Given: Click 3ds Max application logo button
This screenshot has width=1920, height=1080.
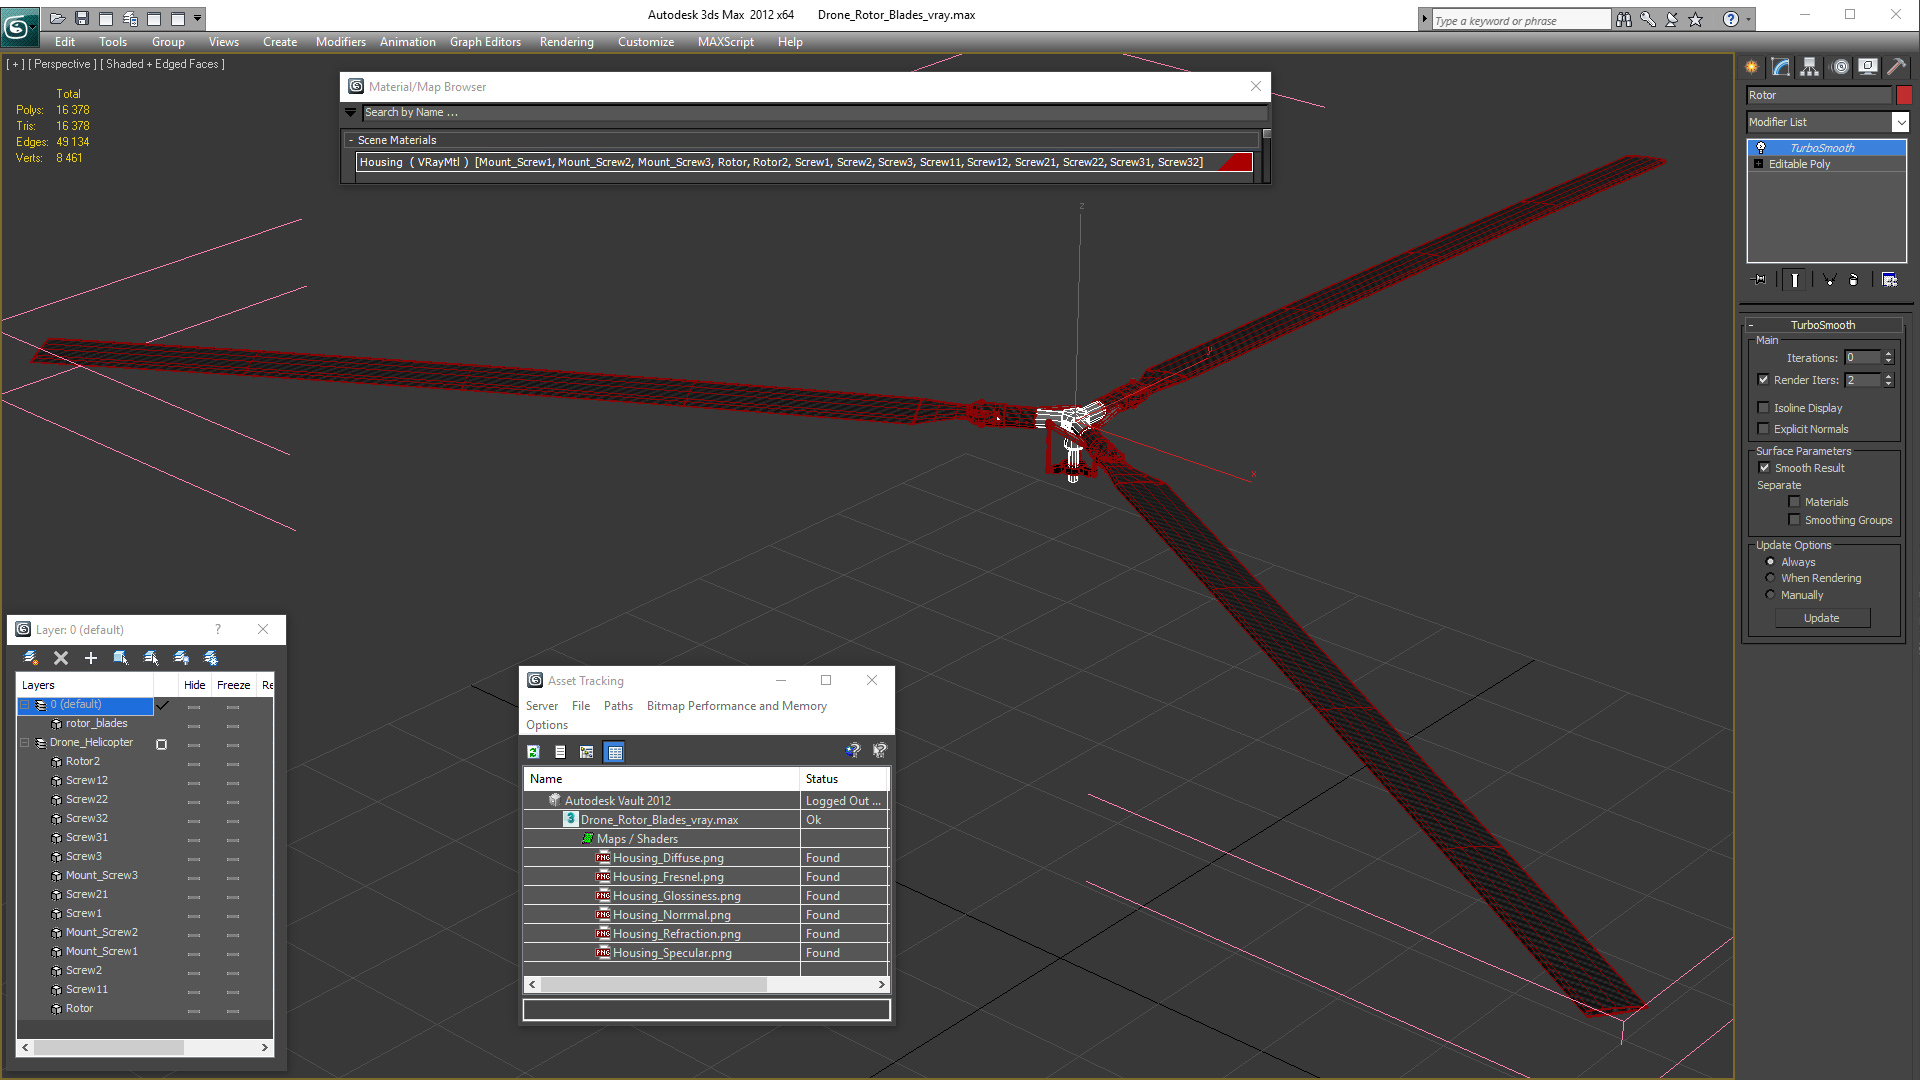Looking at the screenshot, I should pyautogui.click(x=18, y=27).
